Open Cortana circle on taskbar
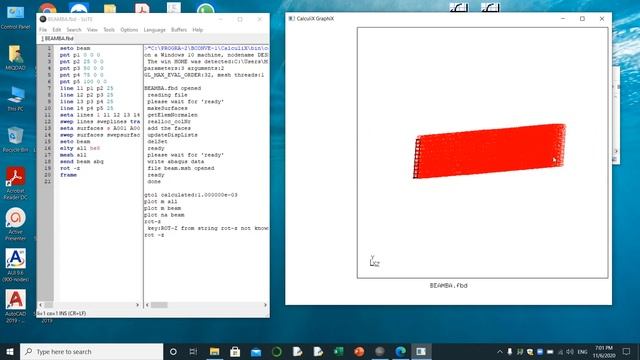 [173, 351]
